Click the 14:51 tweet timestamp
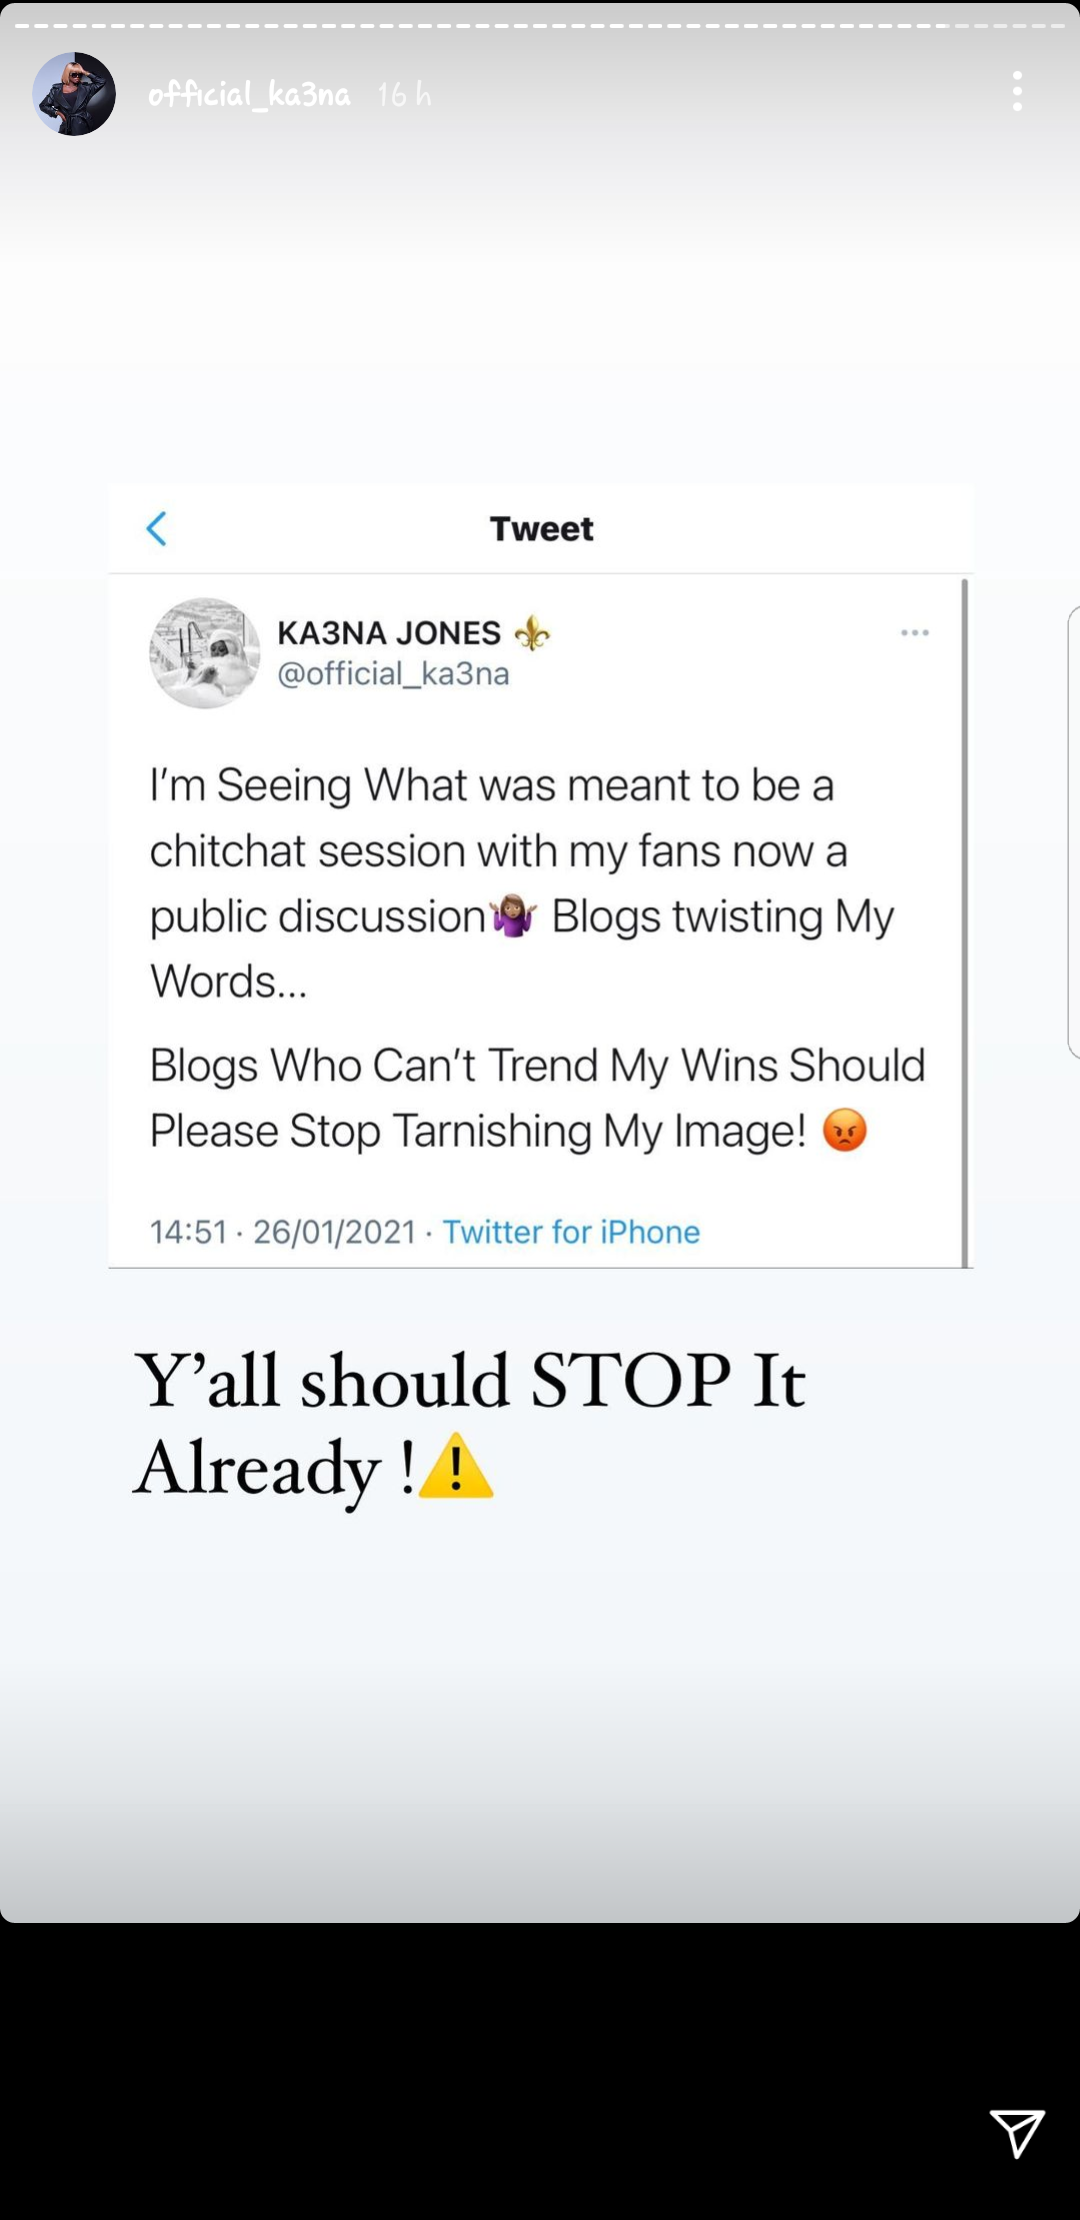 [189, 1232]
